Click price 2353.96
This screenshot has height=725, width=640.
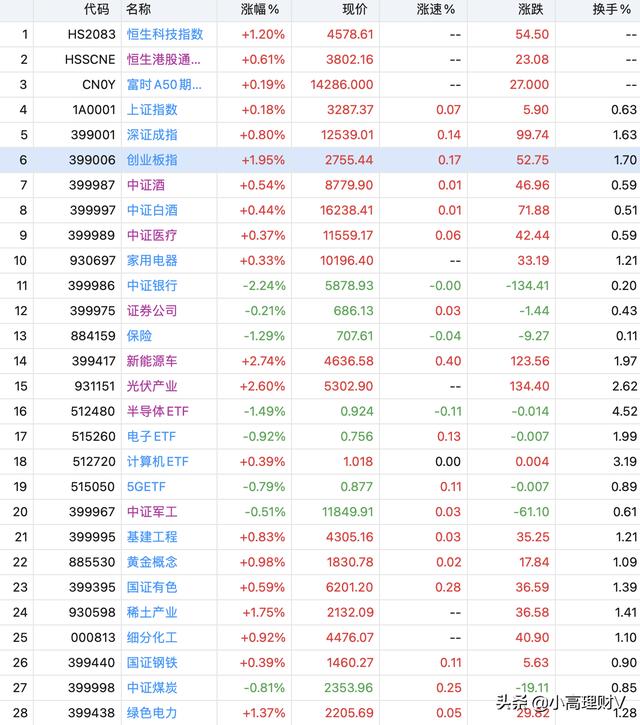pyautogui.click(x=349, y=688)
